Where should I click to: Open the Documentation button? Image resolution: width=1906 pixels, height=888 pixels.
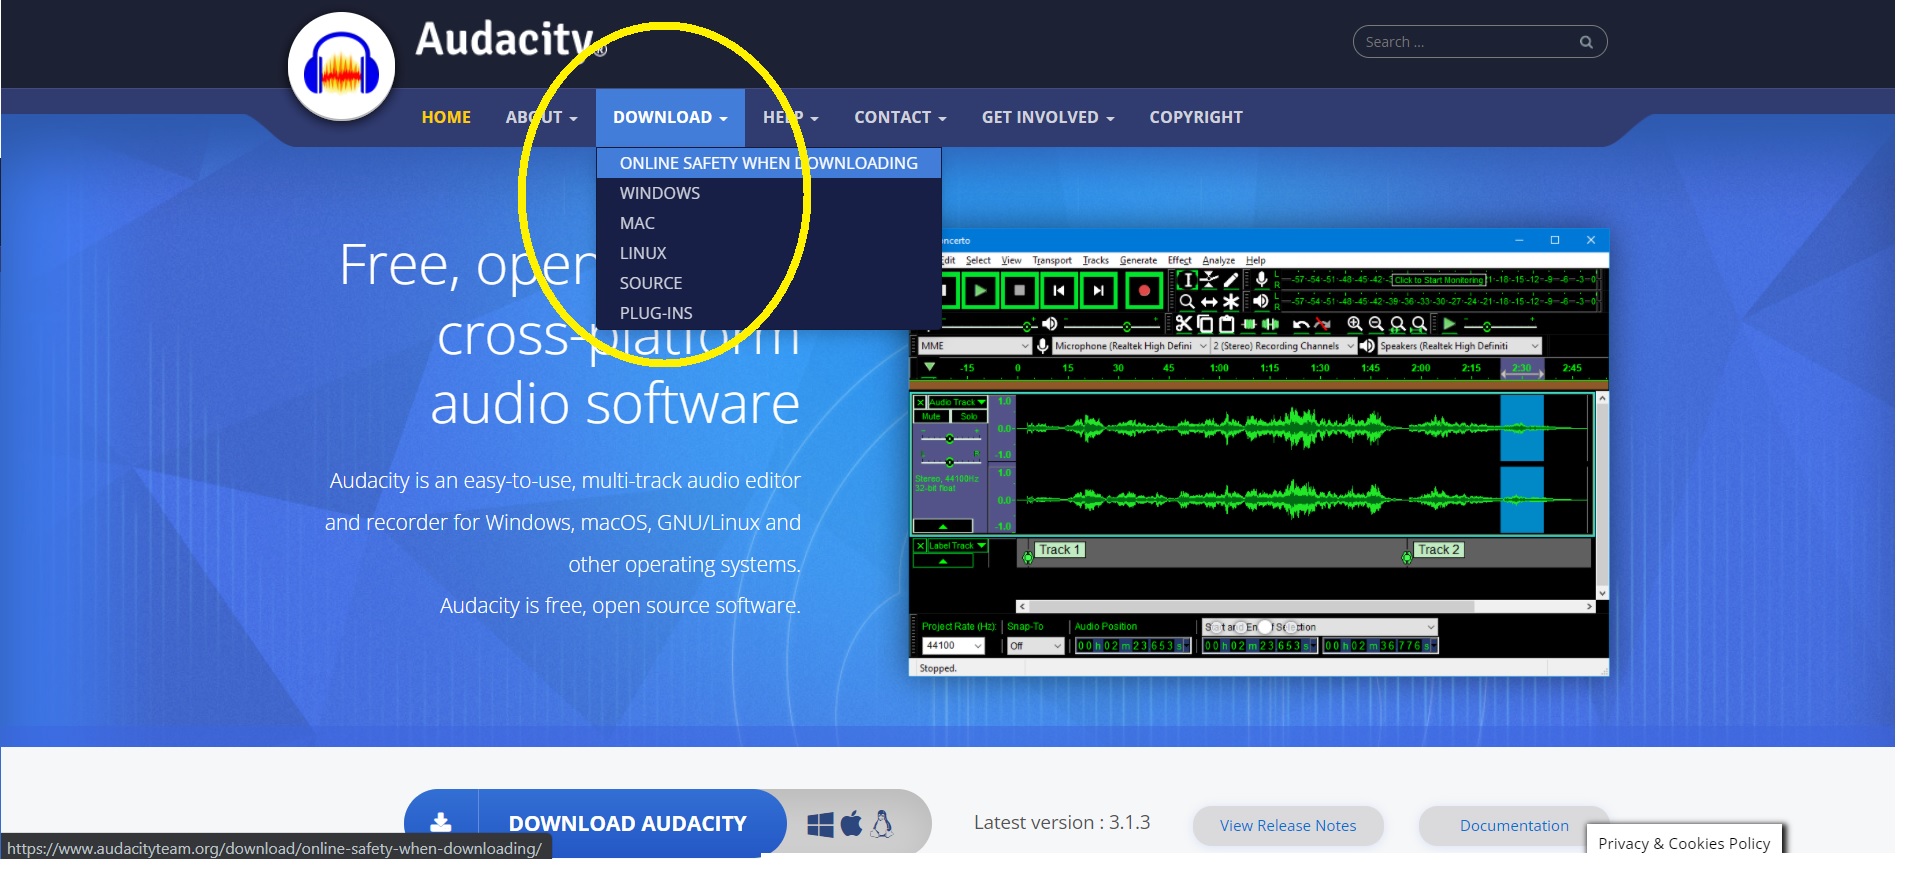point(1513,826)
